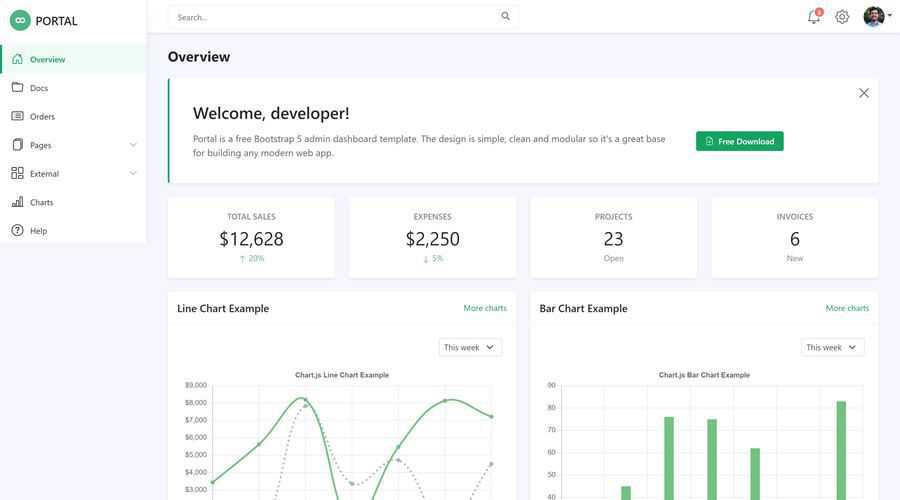Follow Bar Chart 'More charts' link

coord(847,308)
